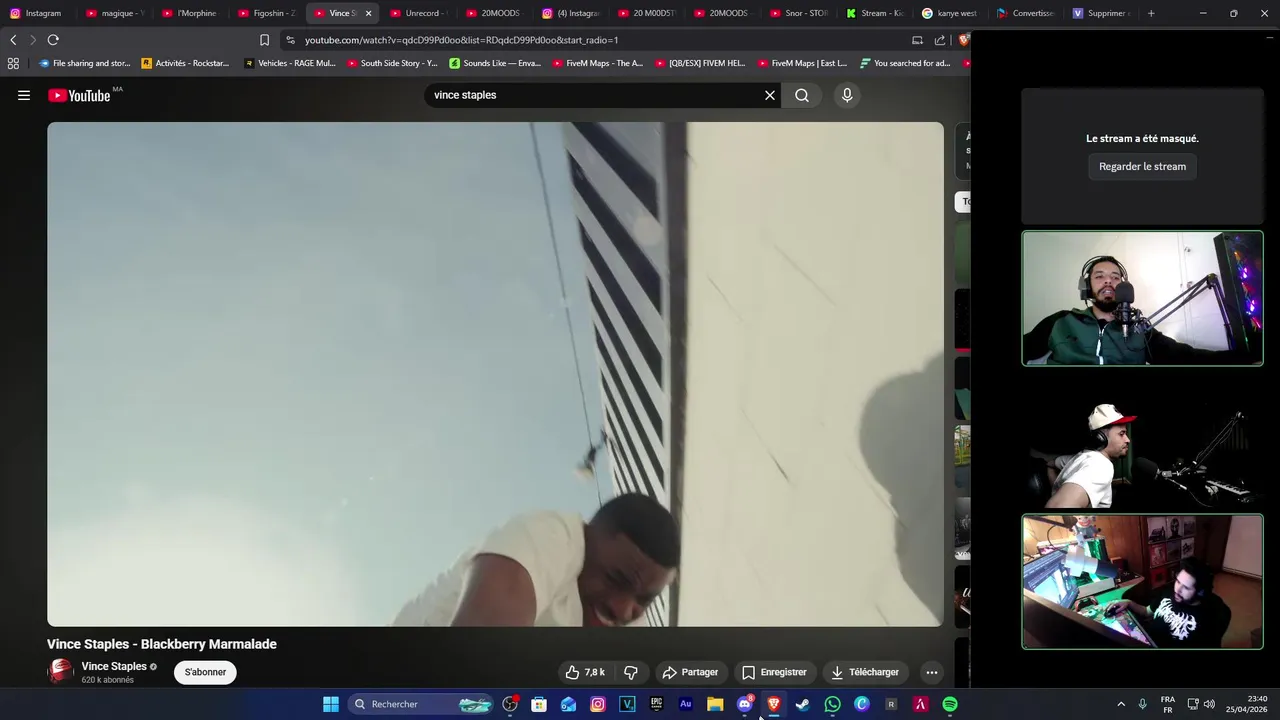
Task: Click the taskbar Rechercher search box
Action: point(422,704)
